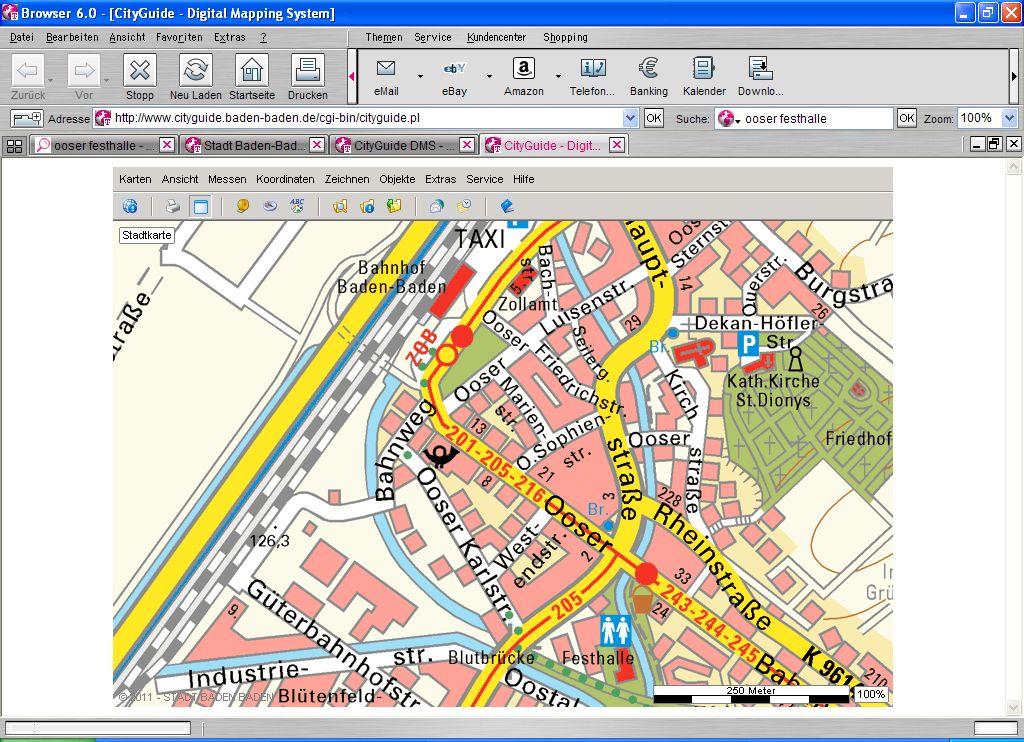Reload the page with Neu Laden

(x=196, y=71)
